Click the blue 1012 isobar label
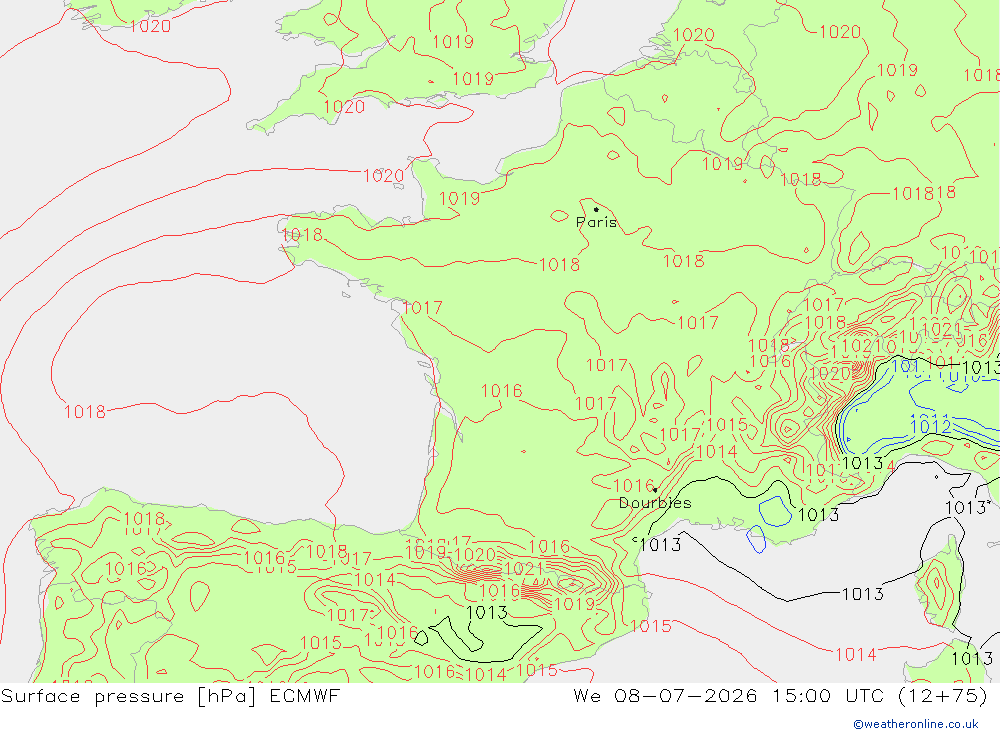The width and height of the screenshot is (1000, 733). [930, 426]
